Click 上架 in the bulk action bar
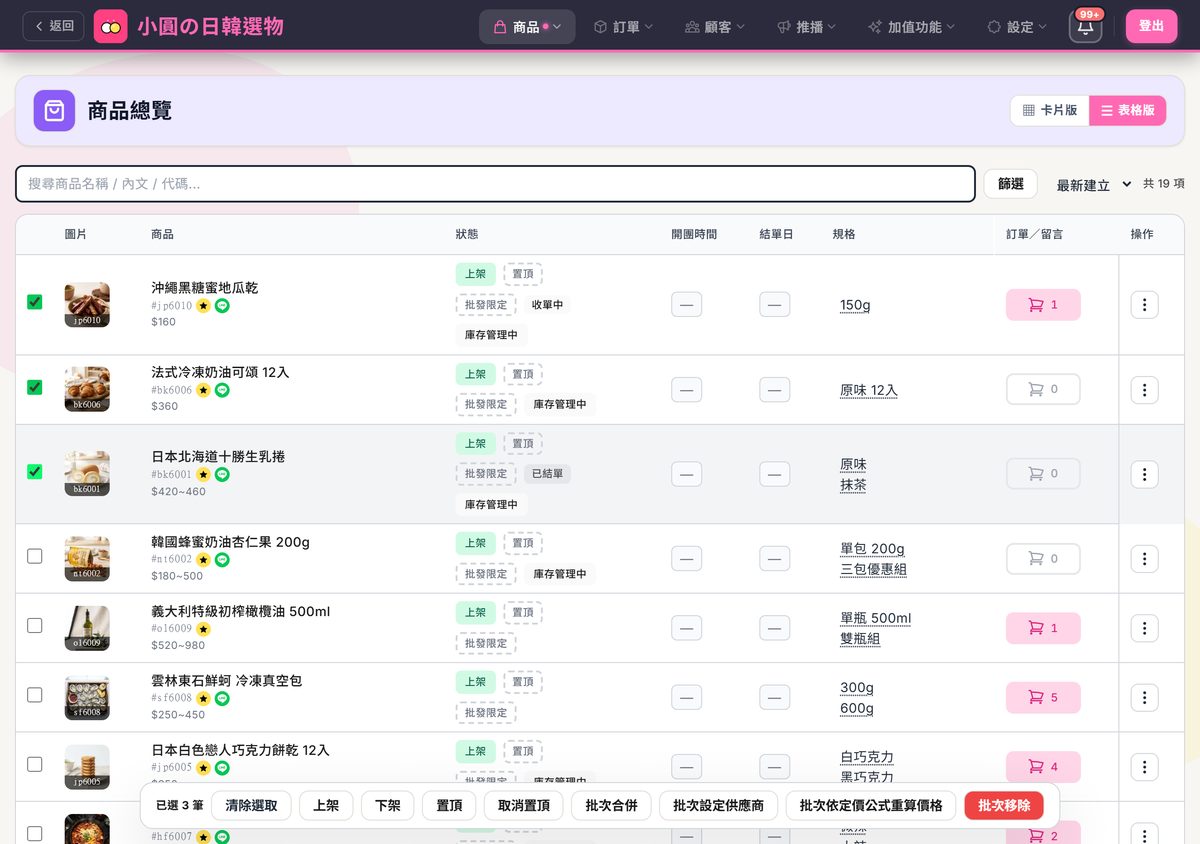Screen dimensions: 1200x844 tap(326, 805)
